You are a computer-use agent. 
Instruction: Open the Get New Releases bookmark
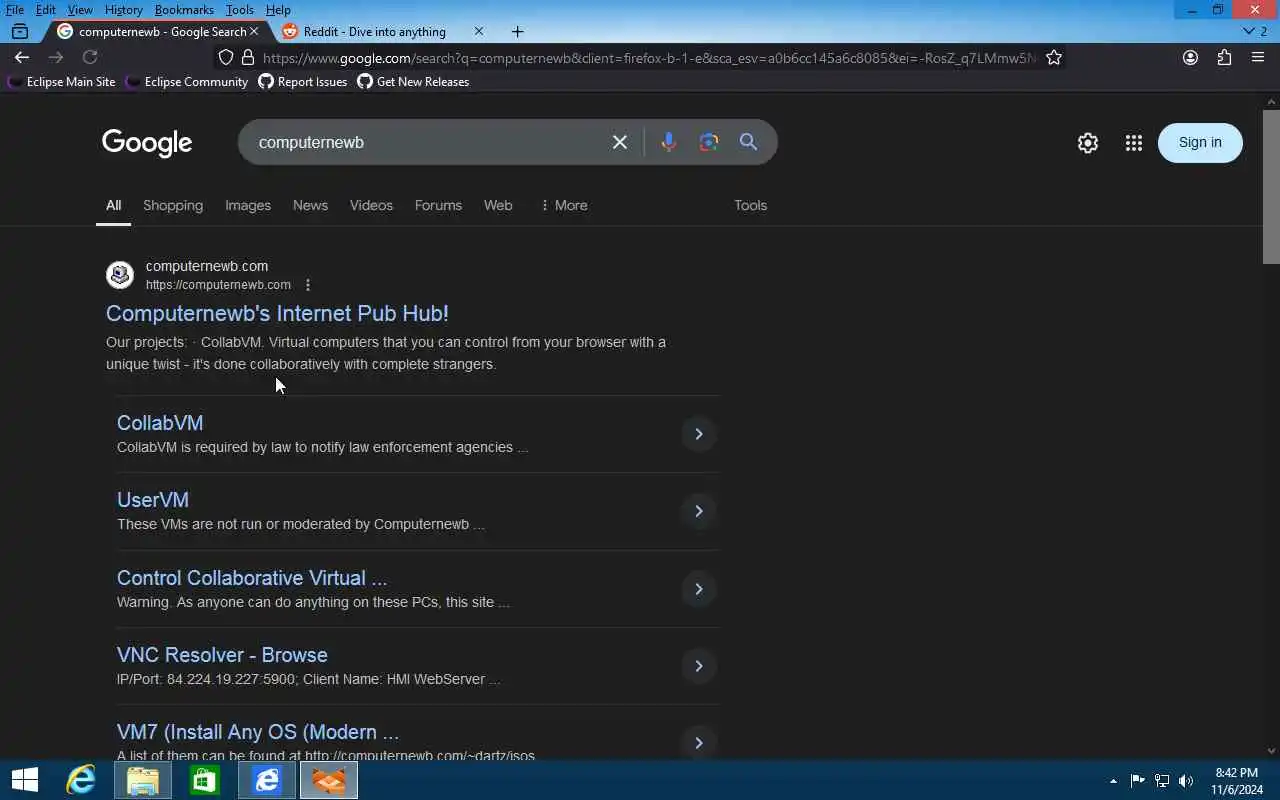pos(413,82)
